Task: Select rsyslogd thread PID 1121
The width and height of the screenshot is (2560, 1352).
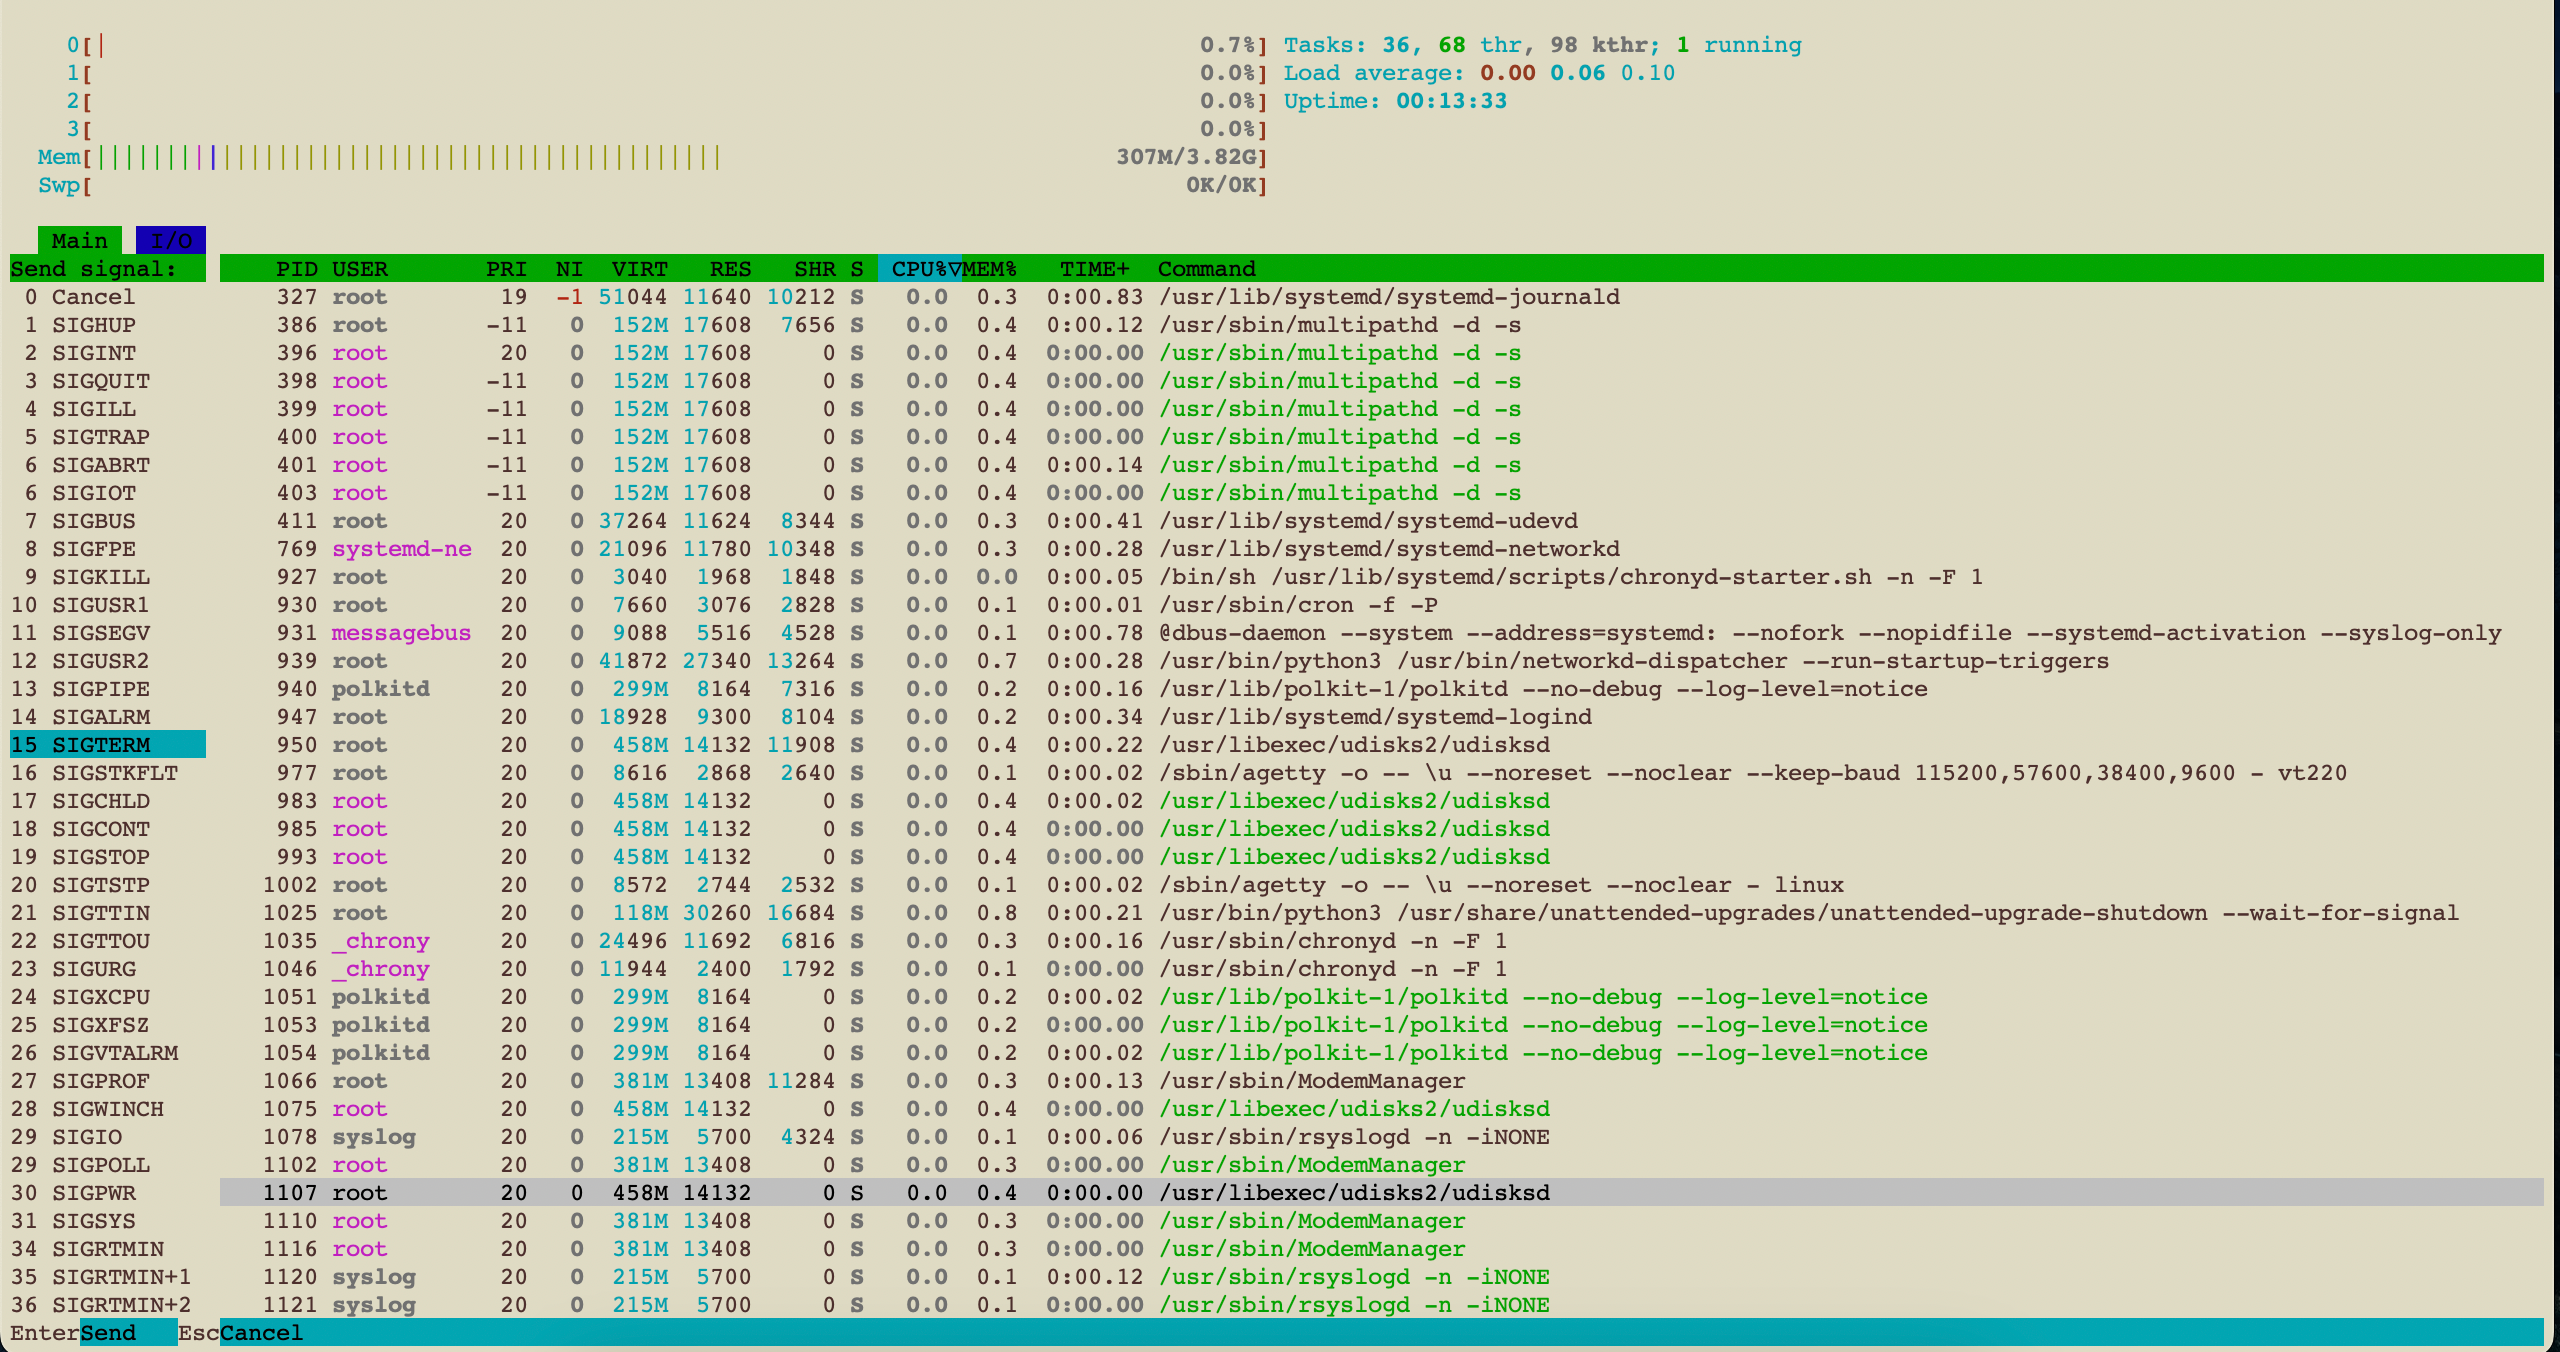Action: (x=1381, y=1305)
